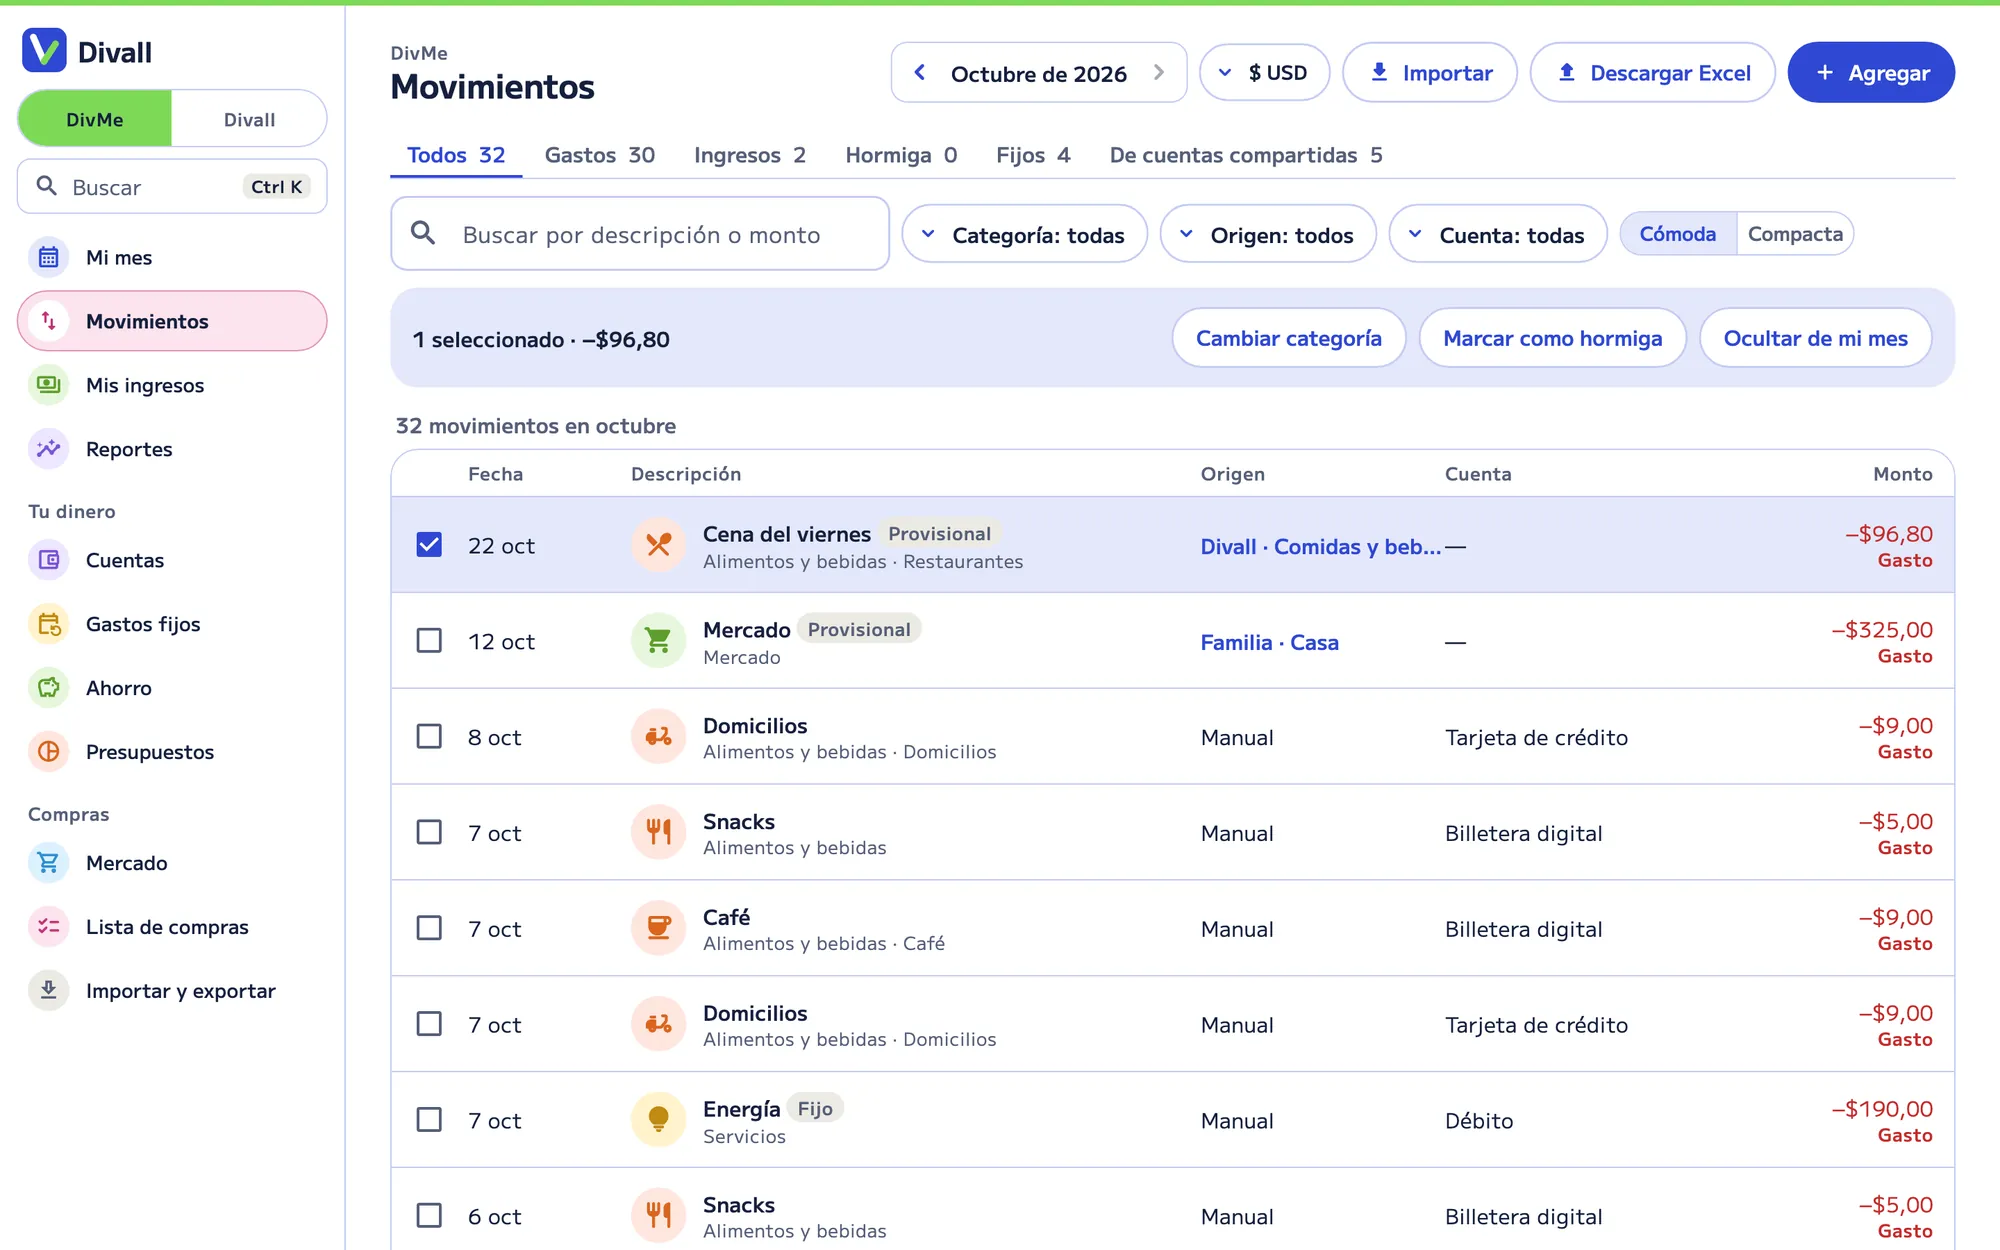
Task: Click Importar y exportar download icon
Action: (48, 991)
